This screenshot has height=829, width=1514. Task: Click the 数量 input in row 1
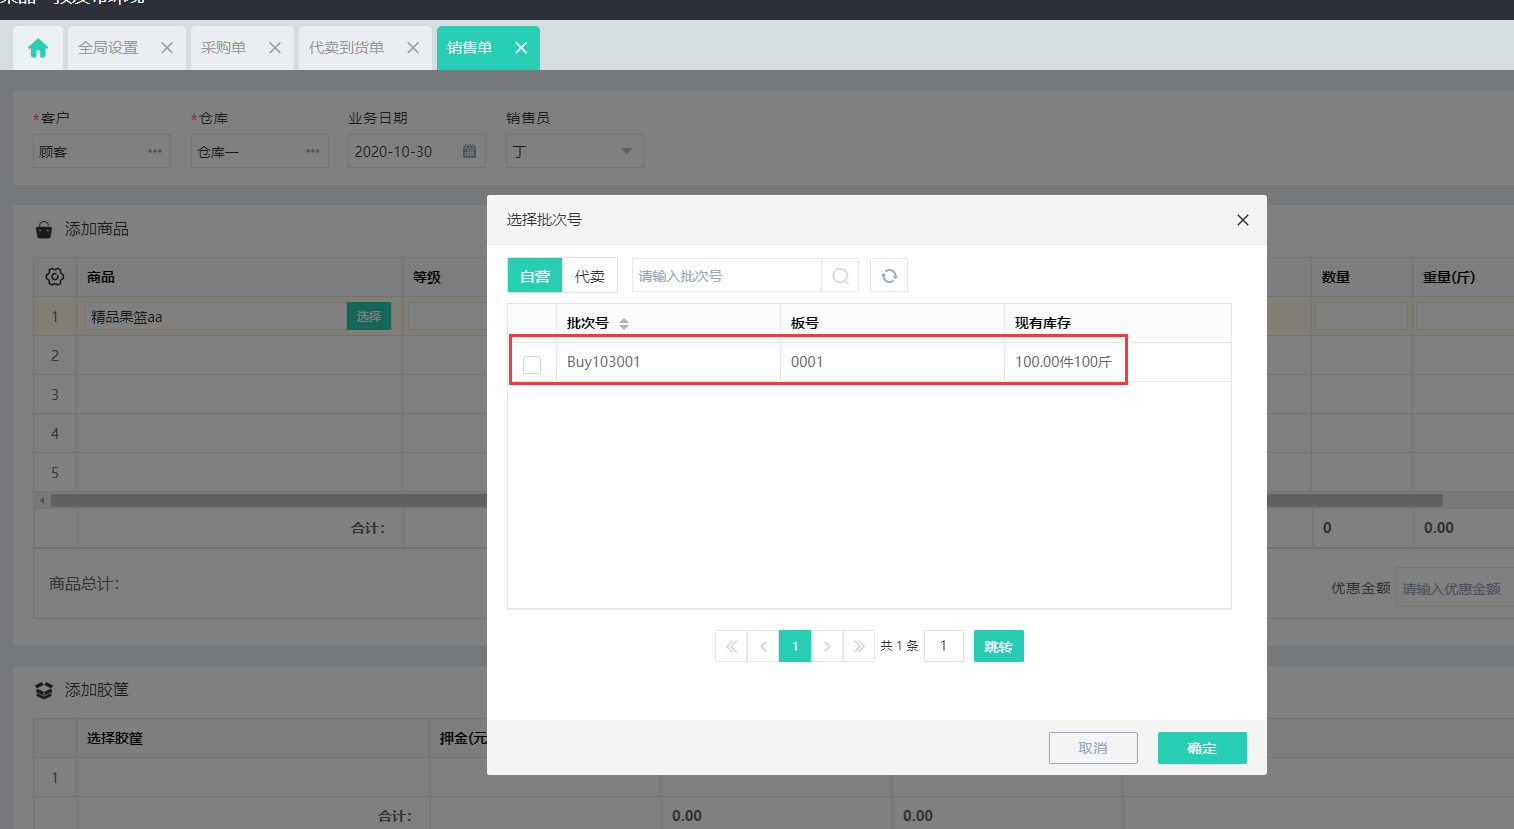click(x=1361, y=316)
